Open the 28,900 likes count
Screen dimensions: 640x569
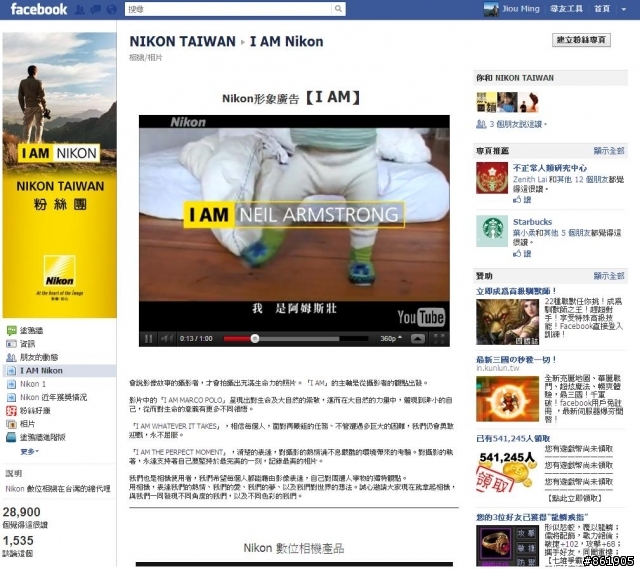22,512
